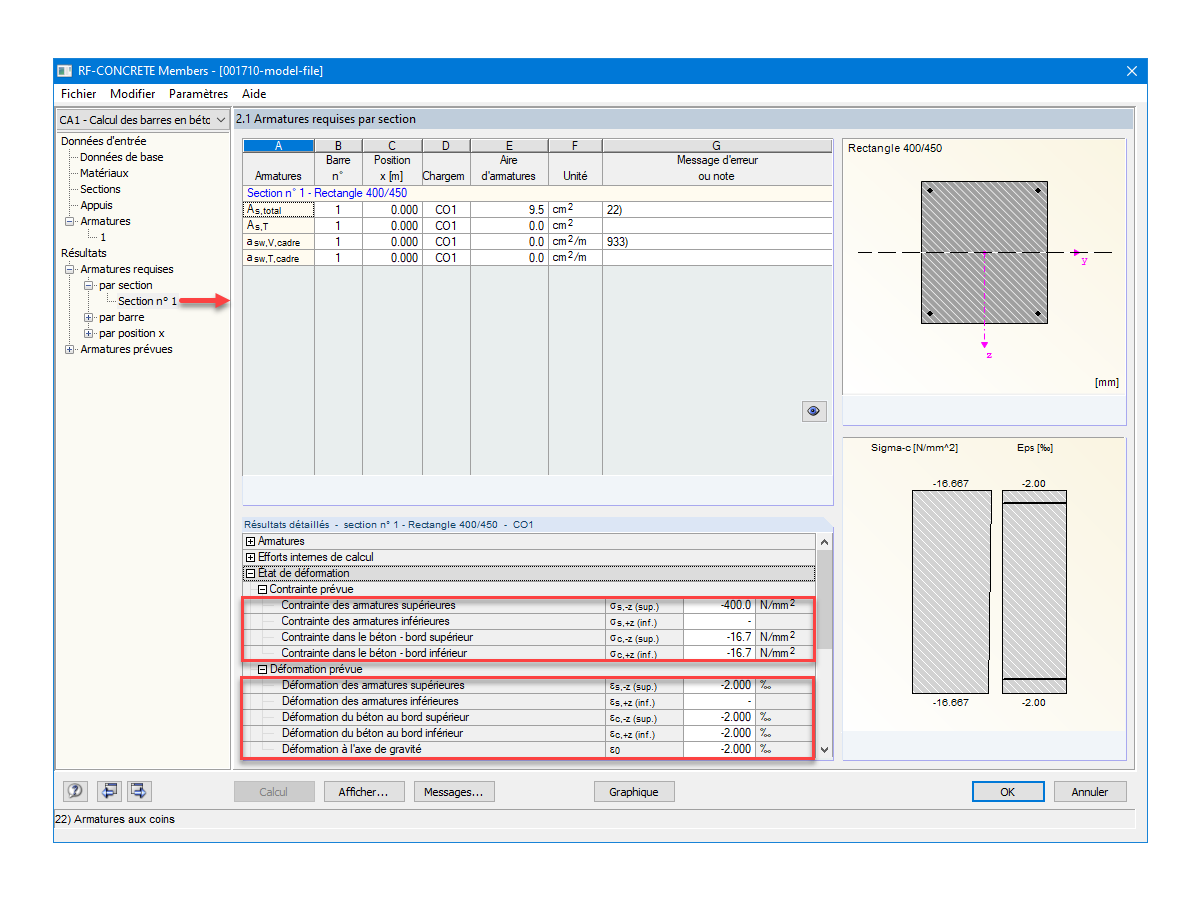Select the As,T row label
Viewport: 1200px width, 900px height.
click(x=279, y=226)
